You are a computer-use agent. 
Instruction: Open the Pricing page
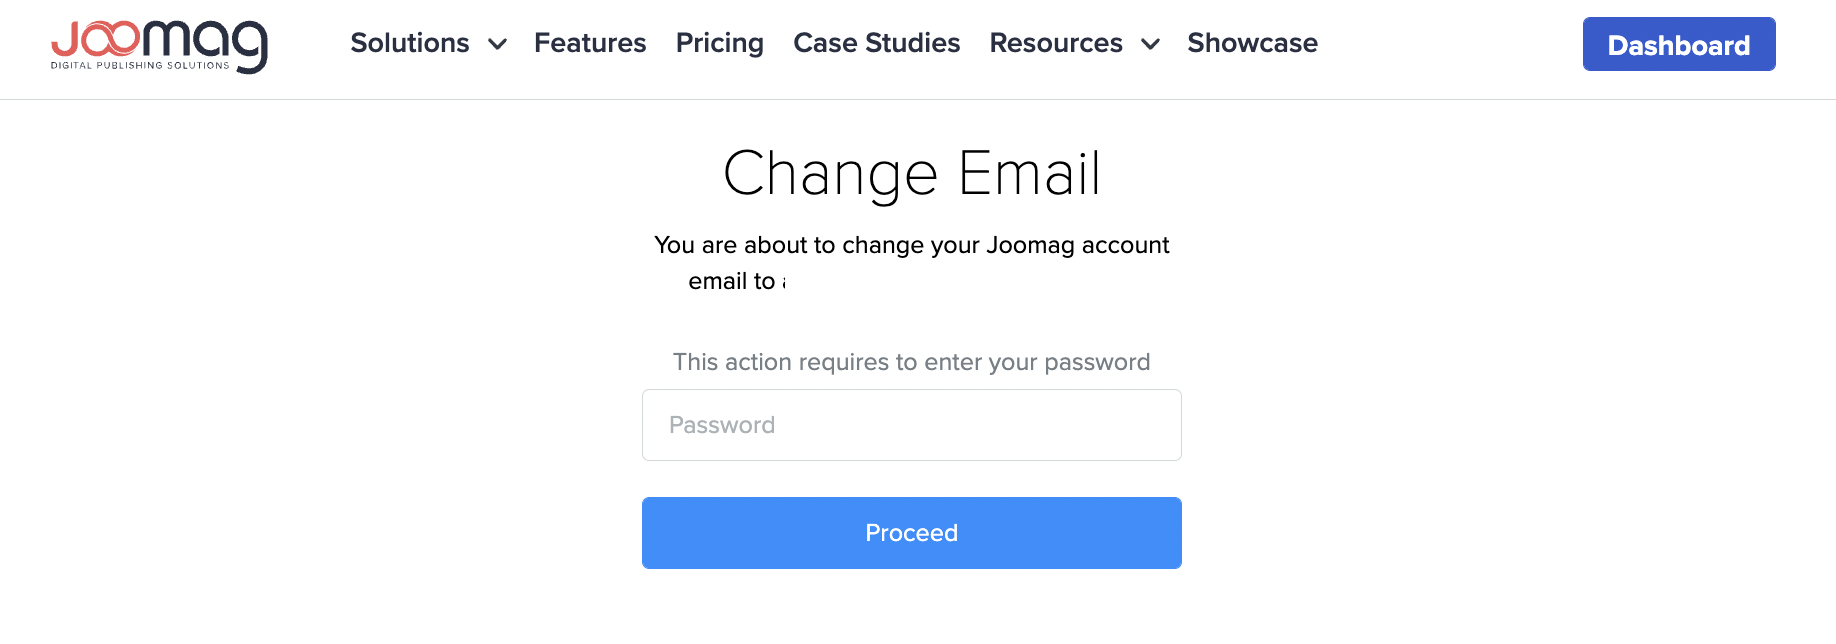point(719,43)
